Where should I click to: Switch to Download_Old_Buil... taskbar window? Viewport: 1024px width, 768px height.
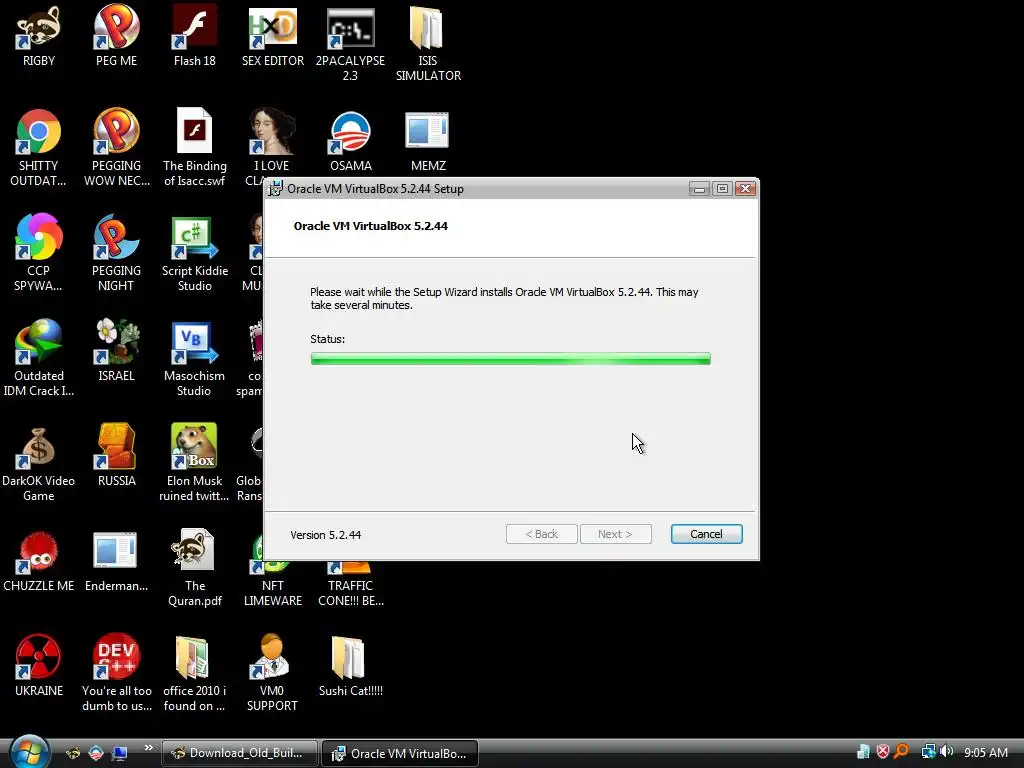click(240, 753)
